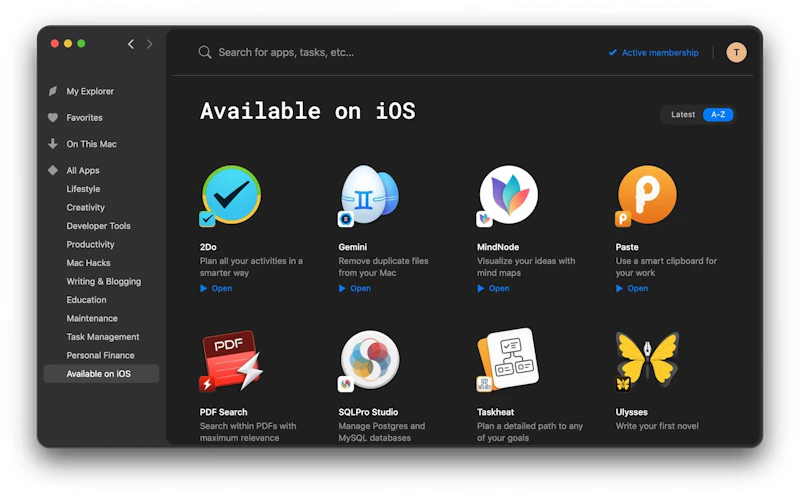
Task: Click "Write your first novel" description
Action: pos(657,426)
